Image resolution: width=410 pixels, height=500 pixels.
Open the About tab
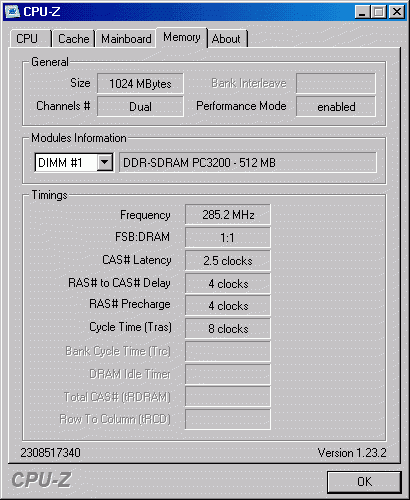click(227, 39)
